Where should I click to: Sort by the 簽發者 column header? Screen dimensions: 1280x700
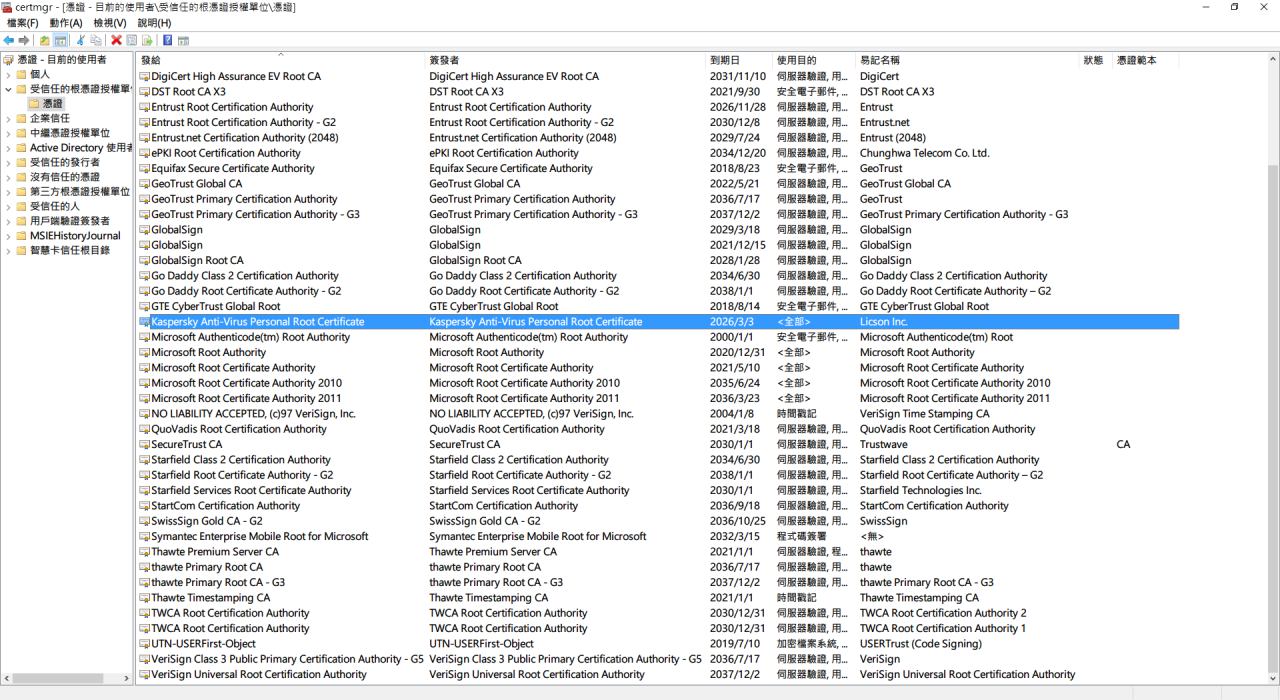[566, 60]
